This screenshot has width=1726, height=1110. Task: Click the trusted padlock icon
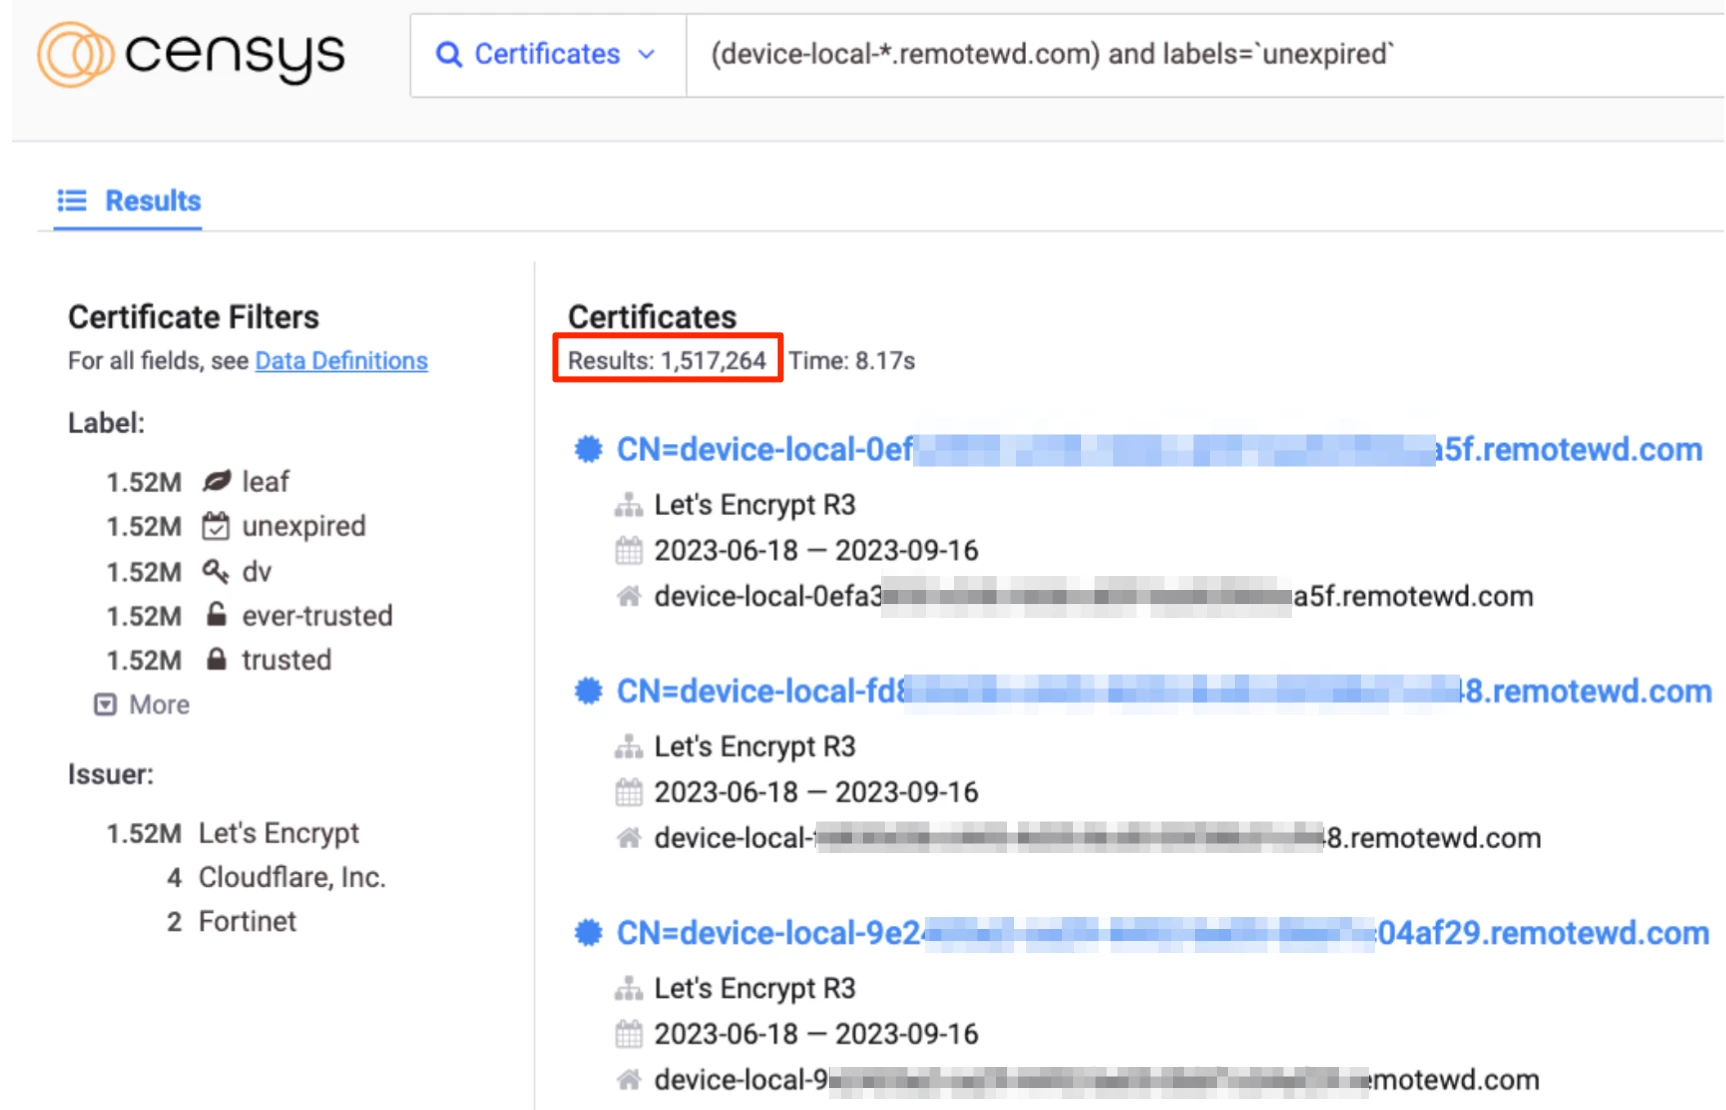click(216, 660)
